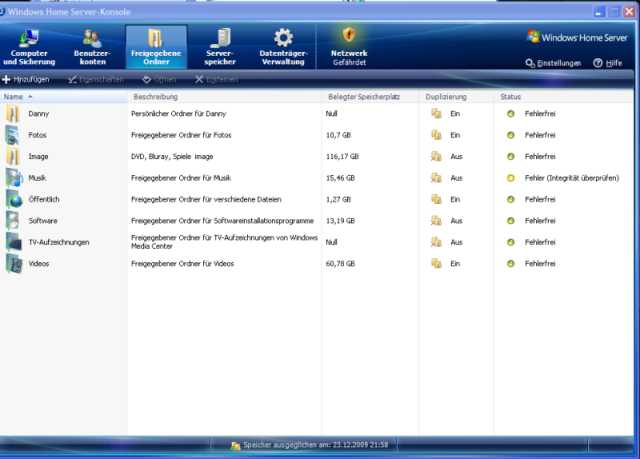The width and height of the screenshot is (640, 459).
Task: Click the "1,27 GB" size value
Action: tap(338, 200)
